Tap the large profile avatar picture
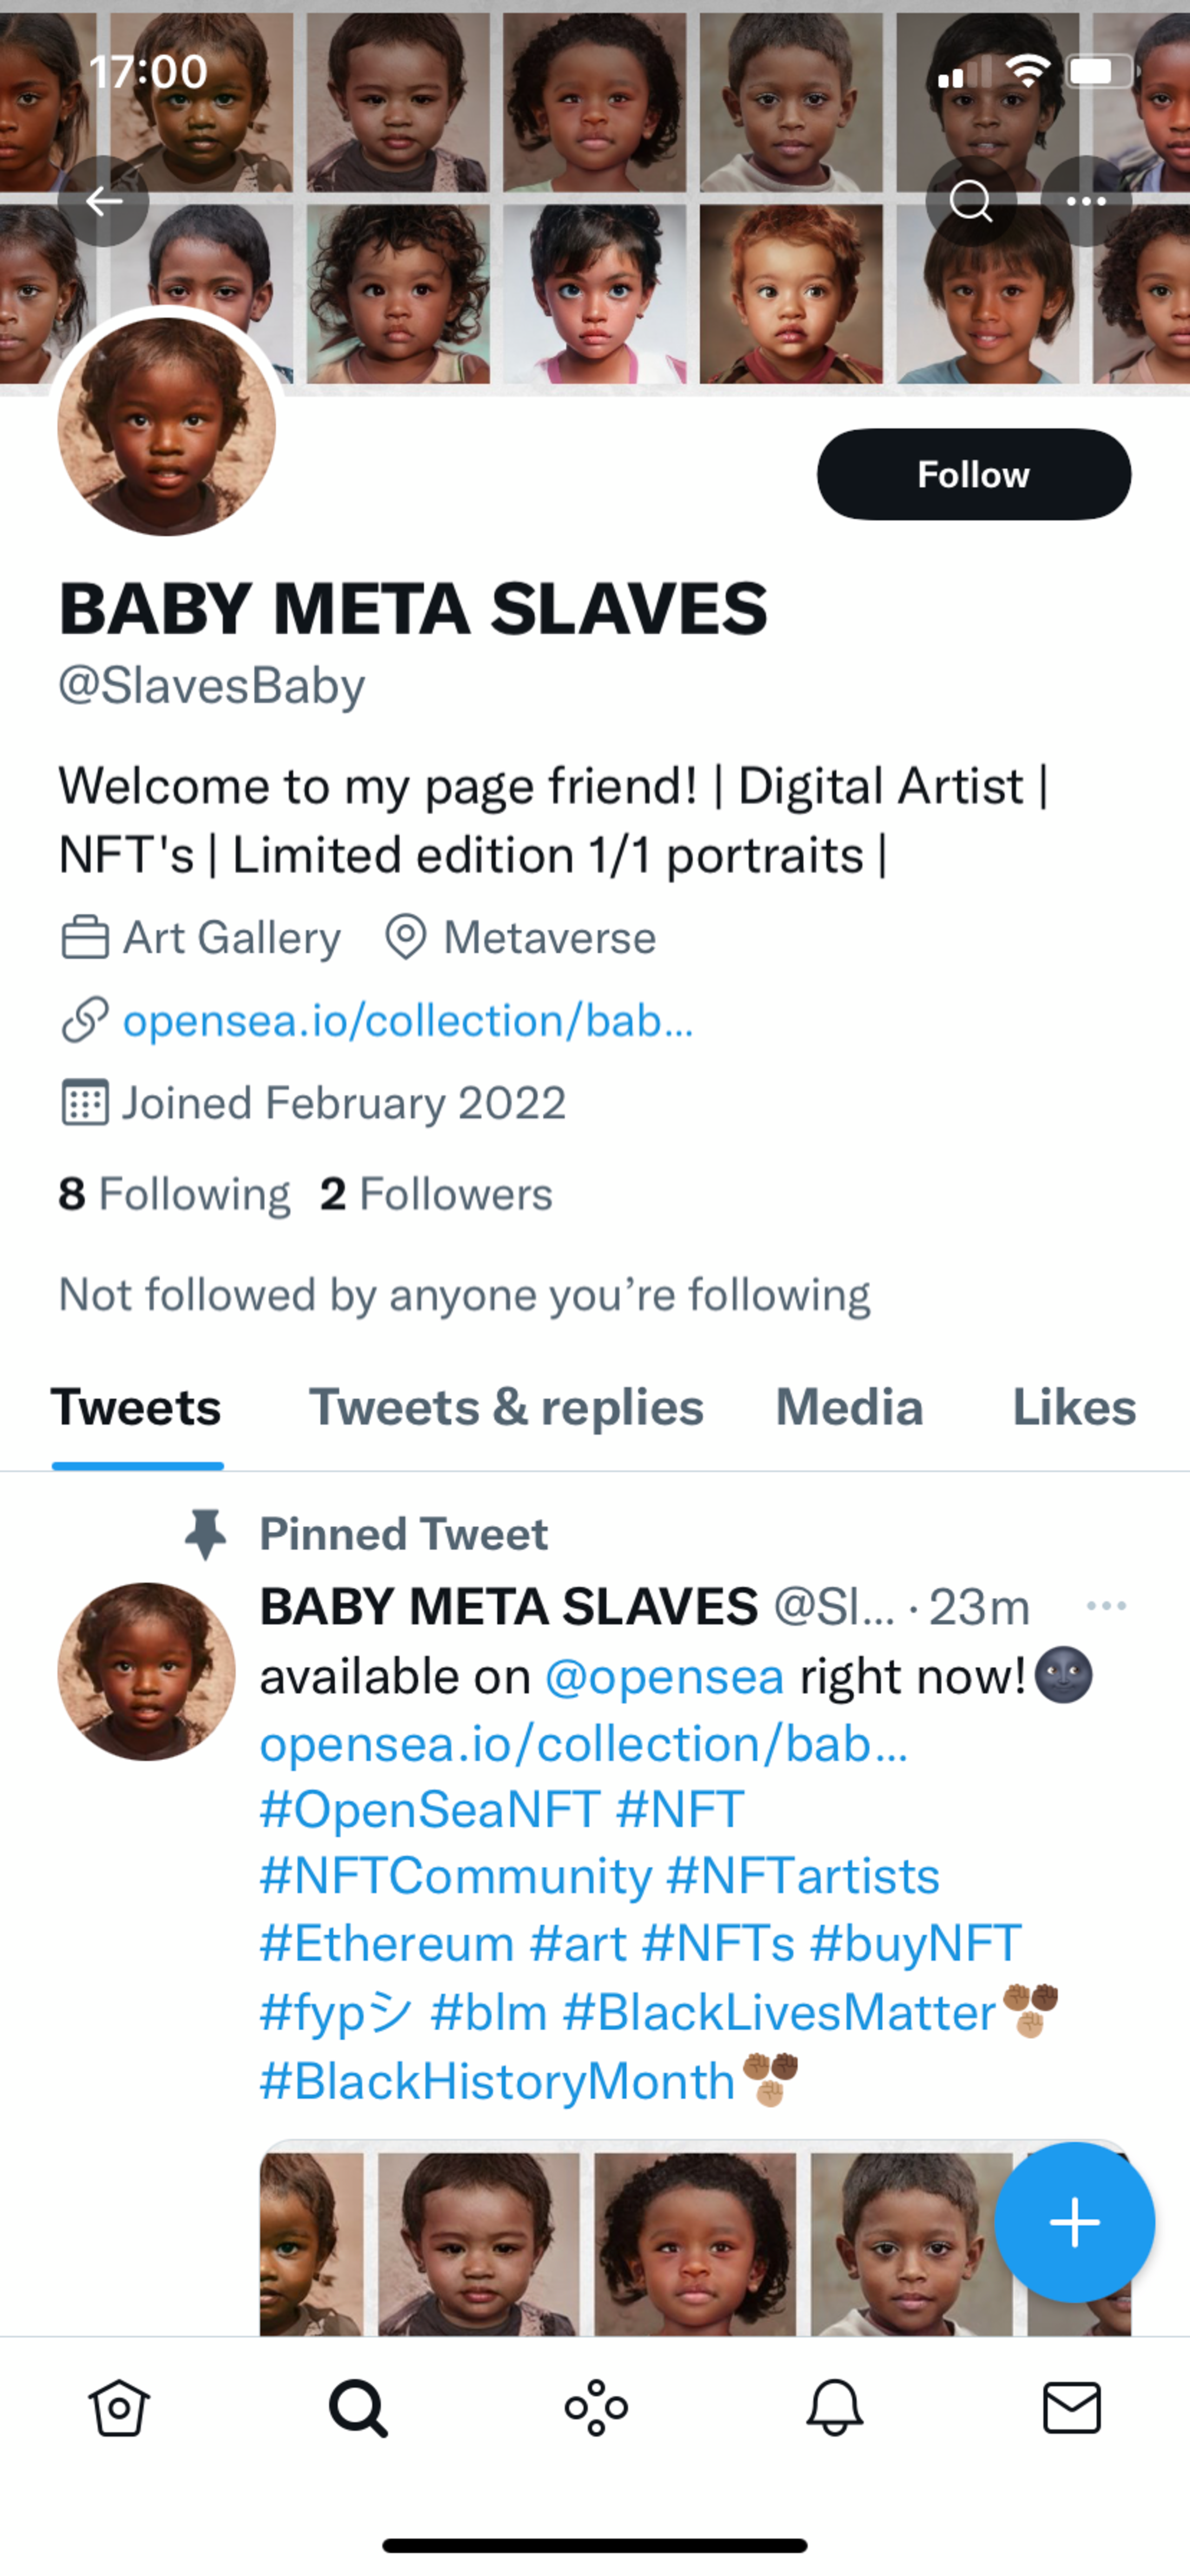The image size is (1190, 2576). tap(166, 426)
